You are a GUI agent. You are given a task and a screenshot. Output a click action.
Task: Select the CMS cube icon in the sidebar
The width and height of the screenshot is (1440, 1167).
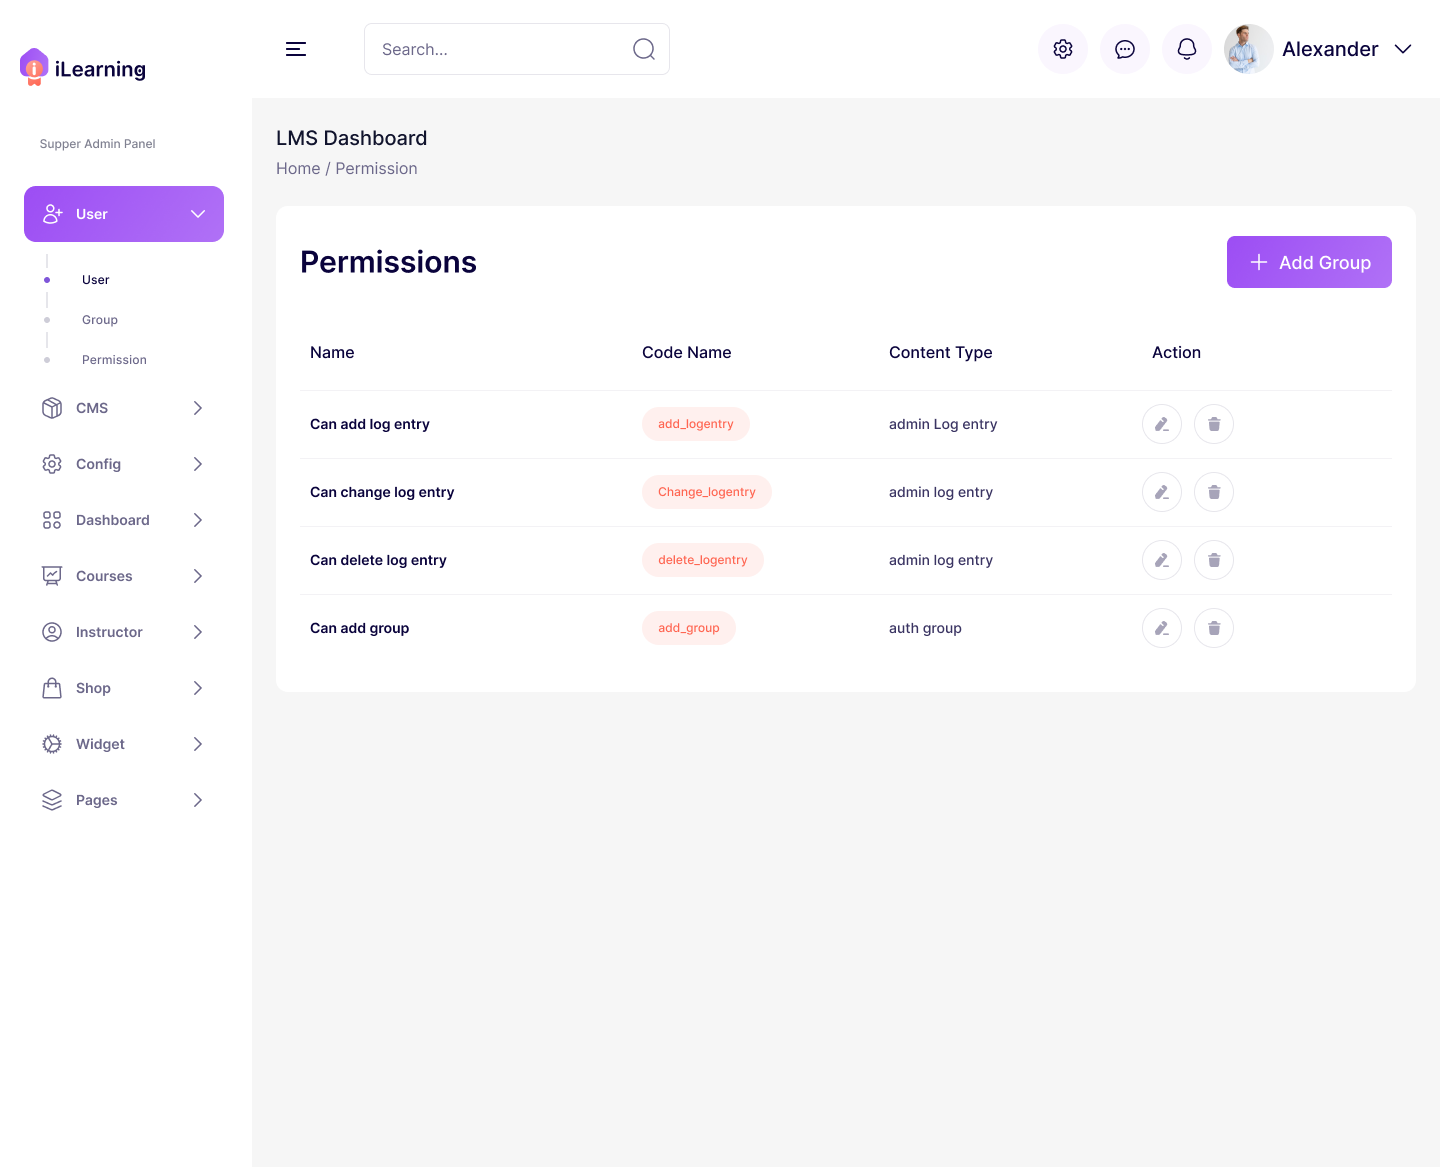coord(52,408)
